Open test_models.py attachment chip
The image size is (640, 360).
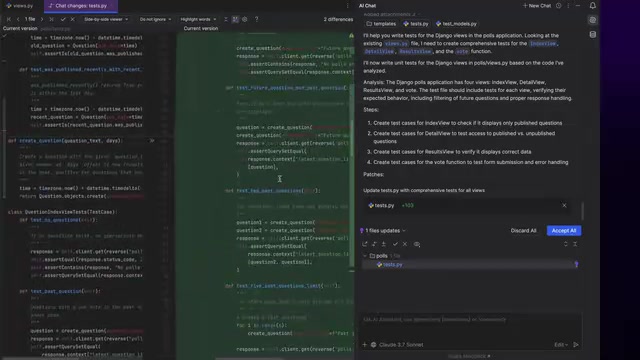point(456,24)
